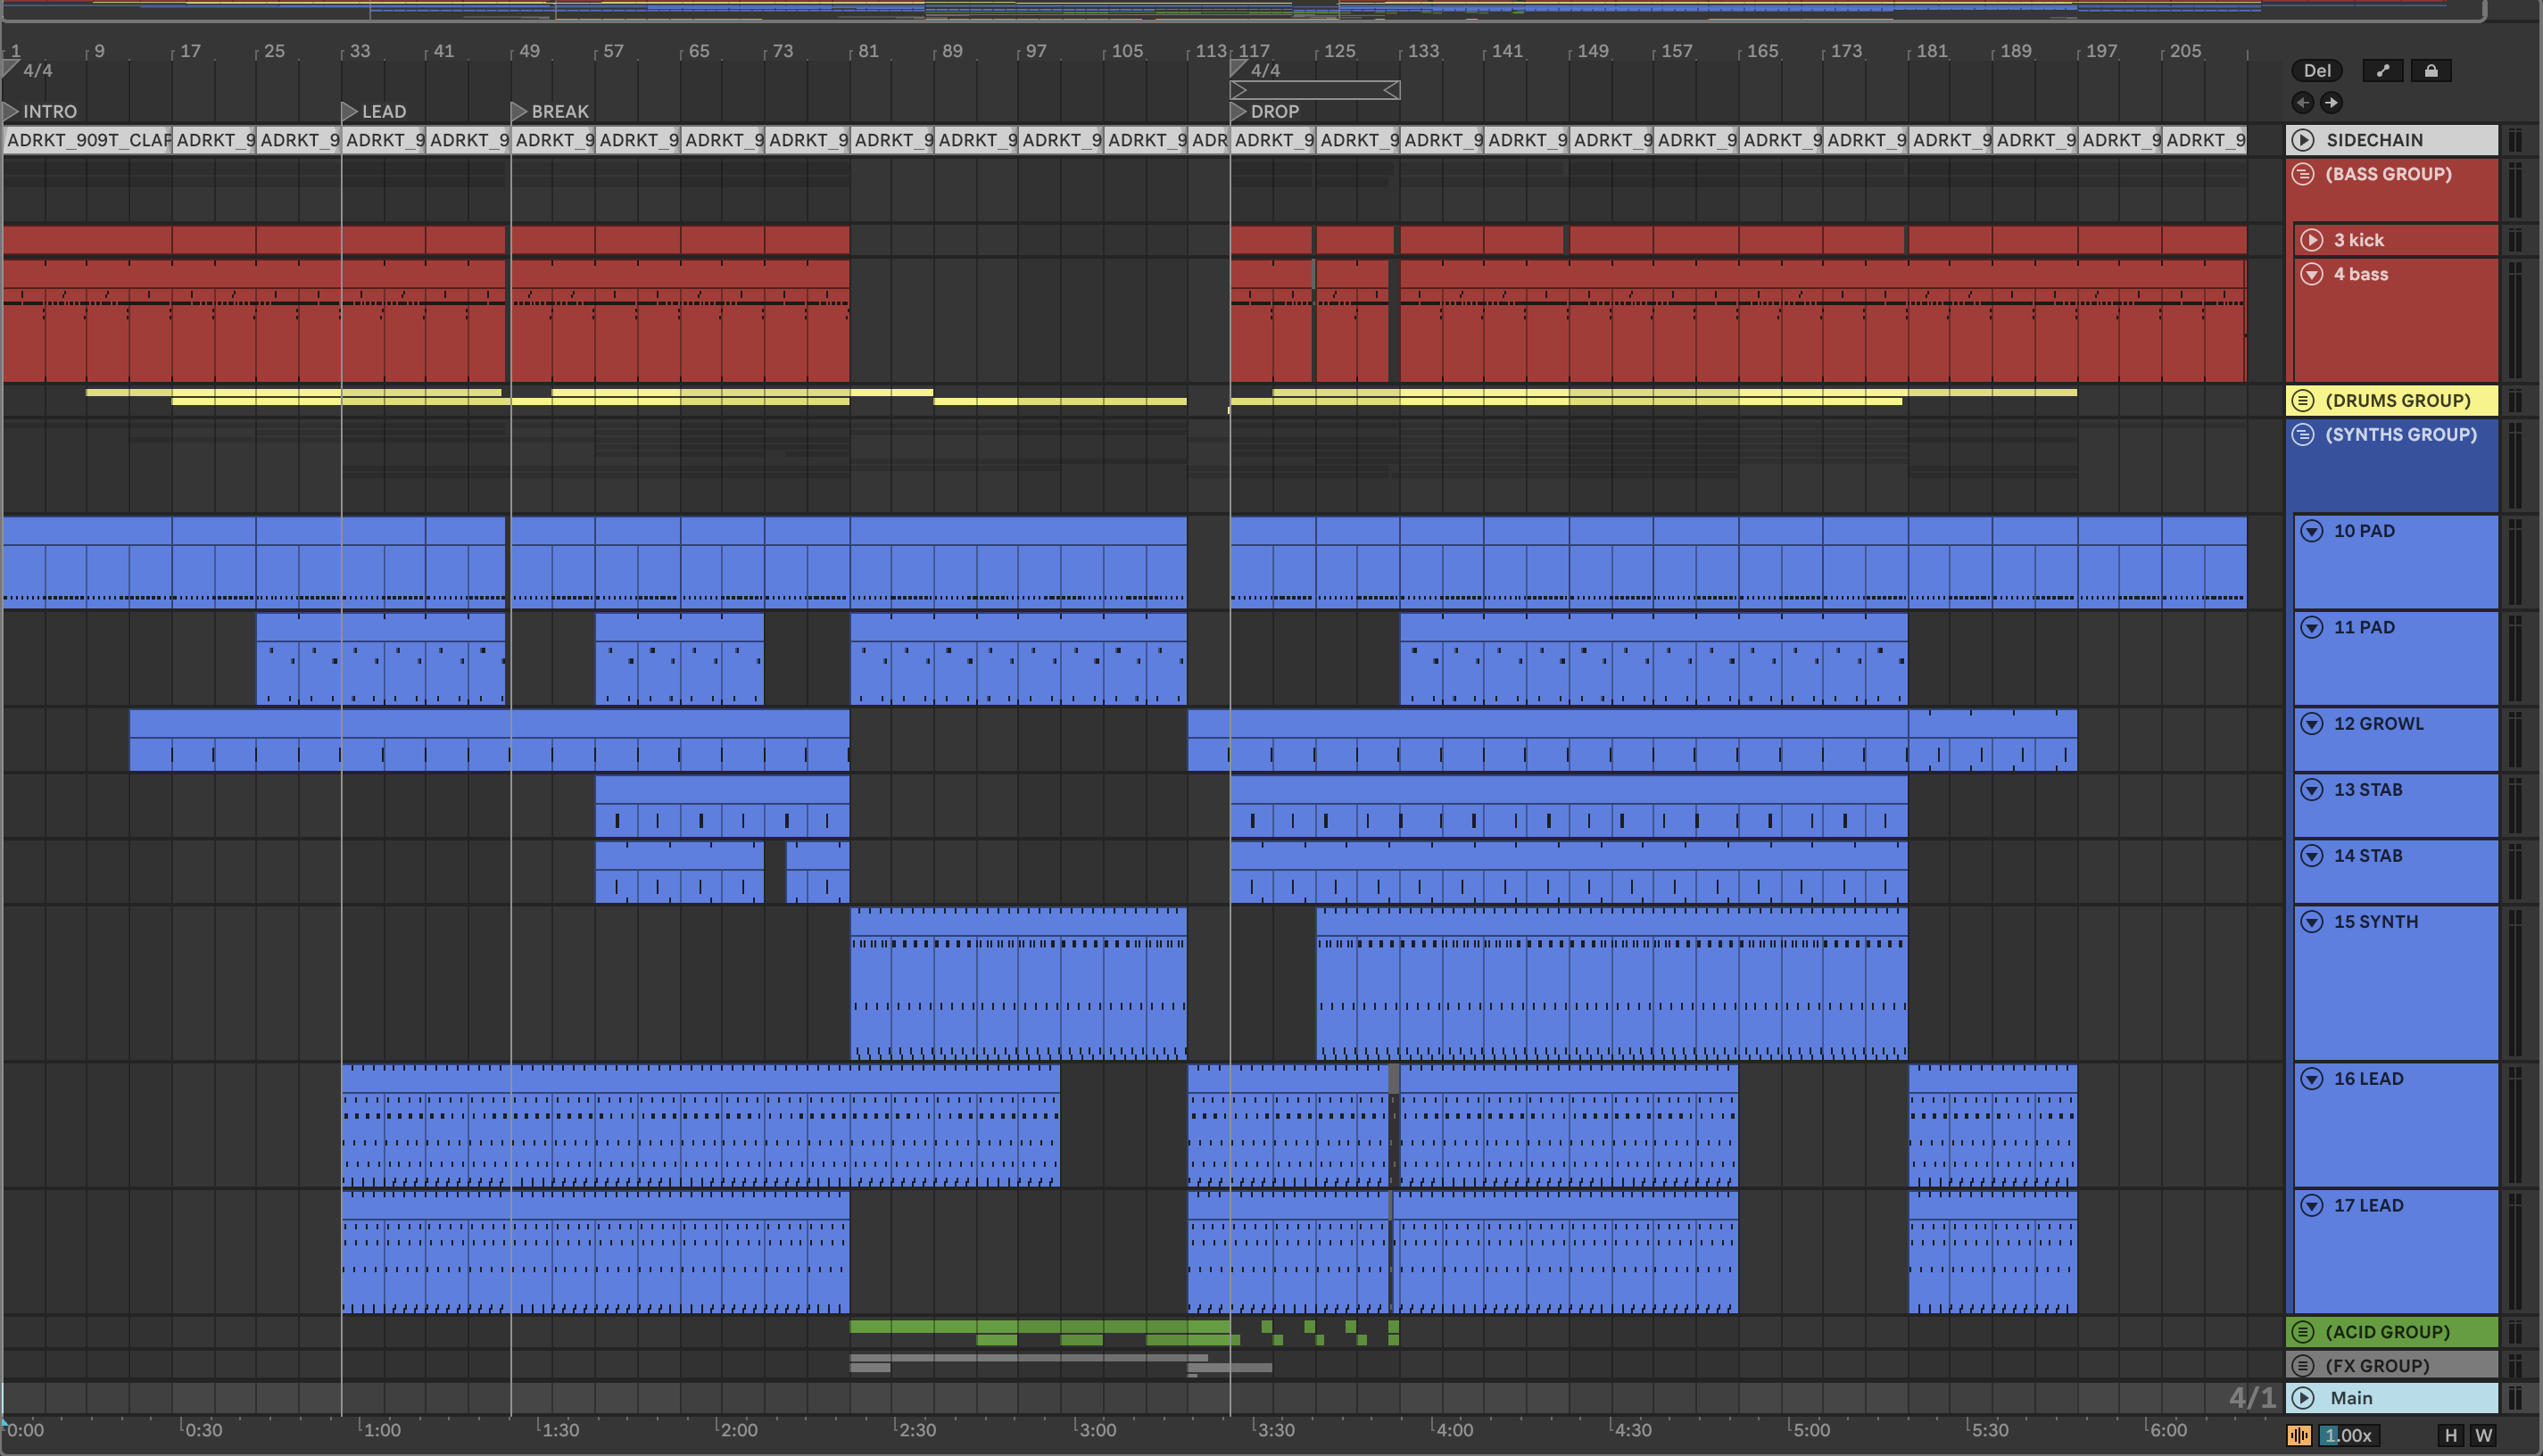
Task: Jump to previous locator arrow
Action: tap(2303, 102)
